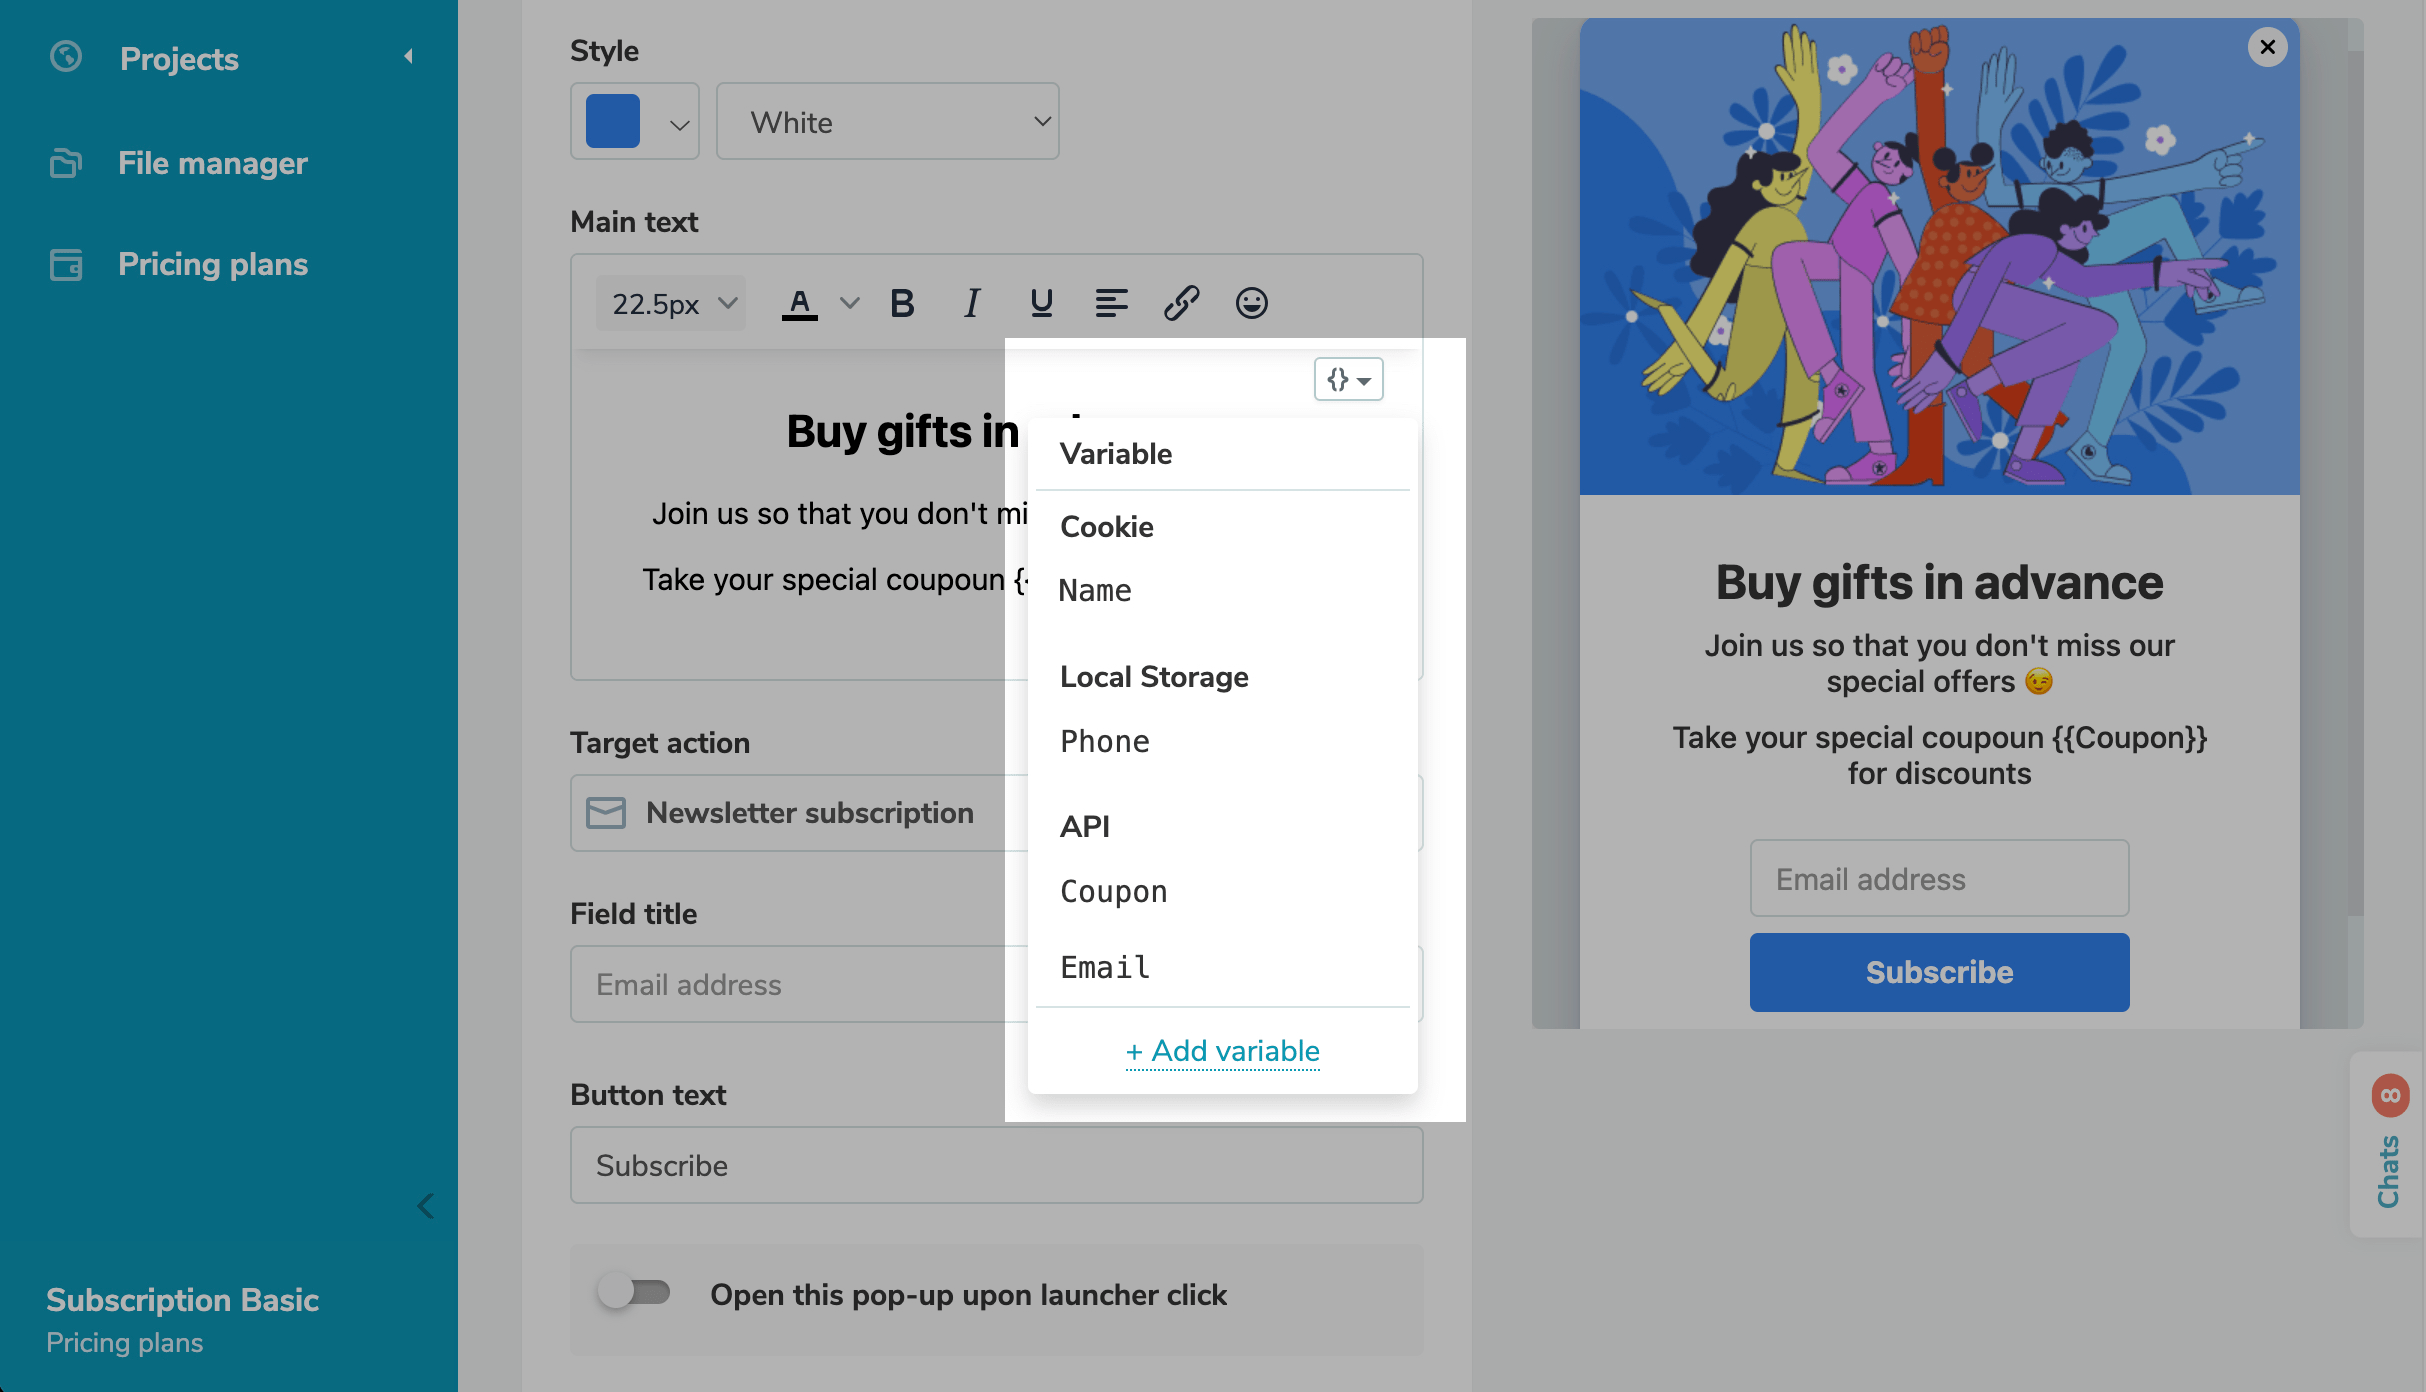Collapse the sidebar with the left chevron
The height and width of the screenshot is (1392, 2426).
(x=426, y=1206)
